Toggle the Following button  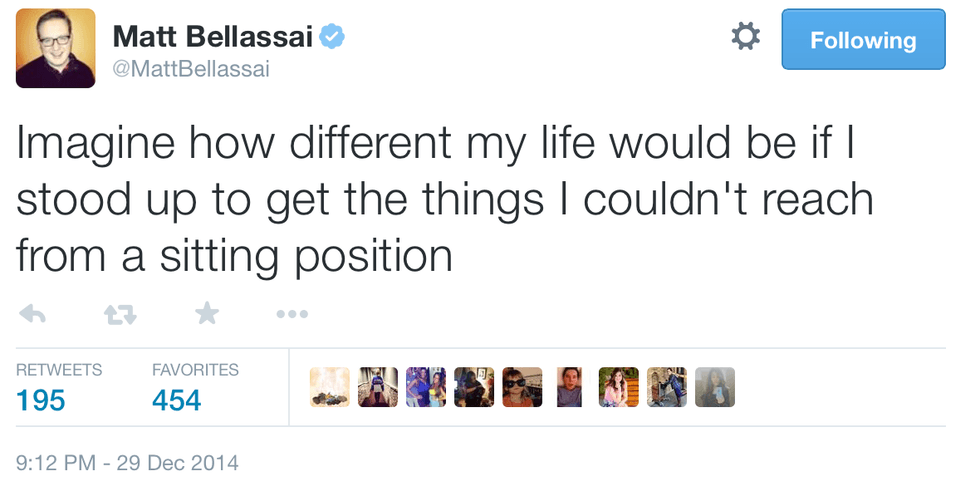[x=863, y=40]
